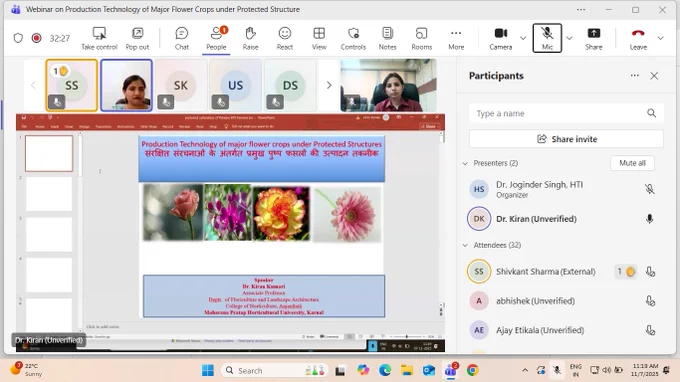This screenshot has height=382, width=680.
Task: Open More actions in the toolbar
Action: click(456, 38)
